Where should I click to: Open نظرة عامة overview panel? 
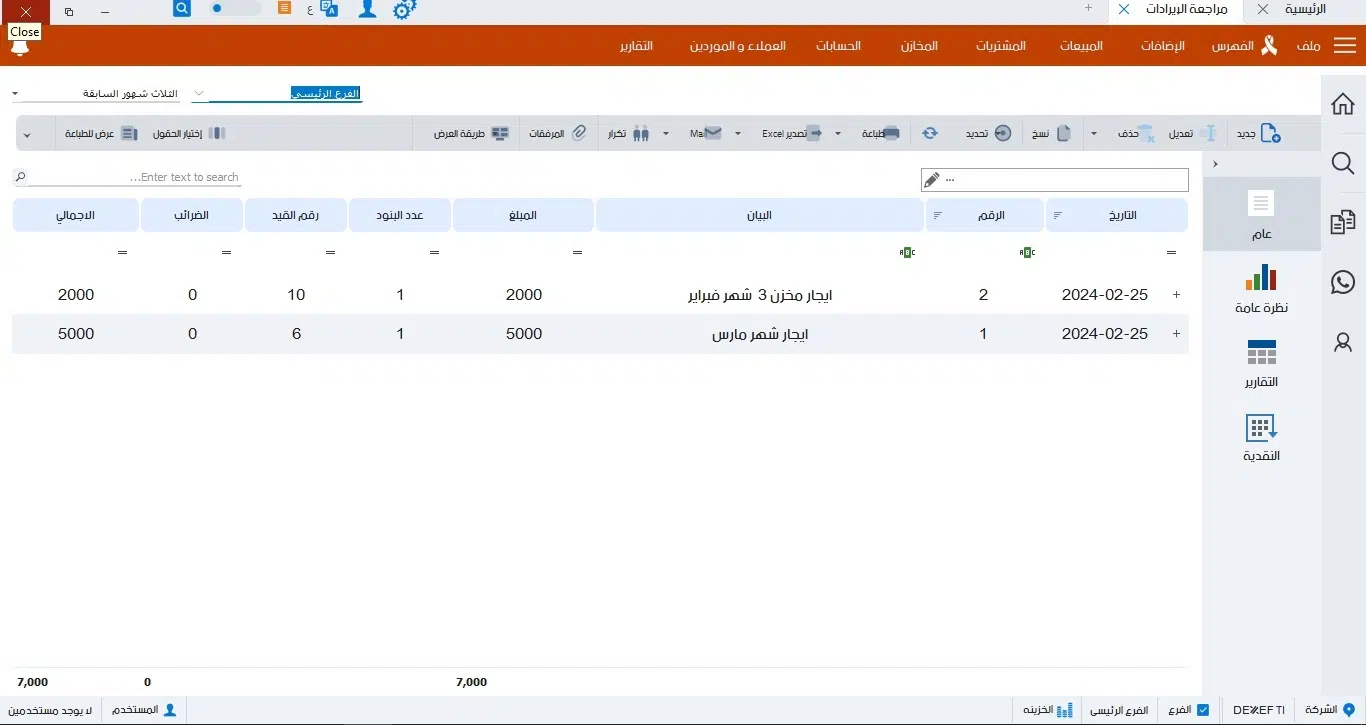coord(1261,290)
